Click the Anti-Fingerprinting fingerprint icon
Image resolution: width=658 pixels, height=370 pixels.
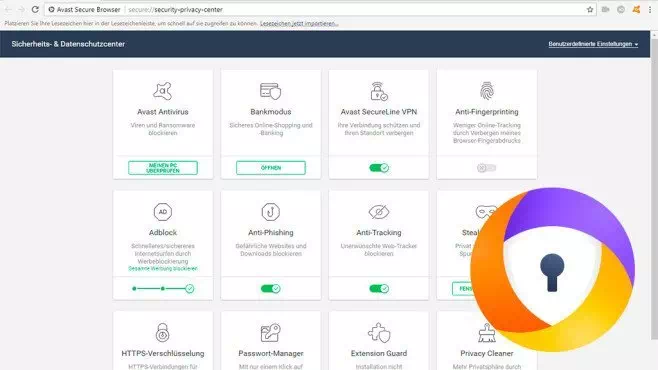pyautogui.click(x=487, y=91)
